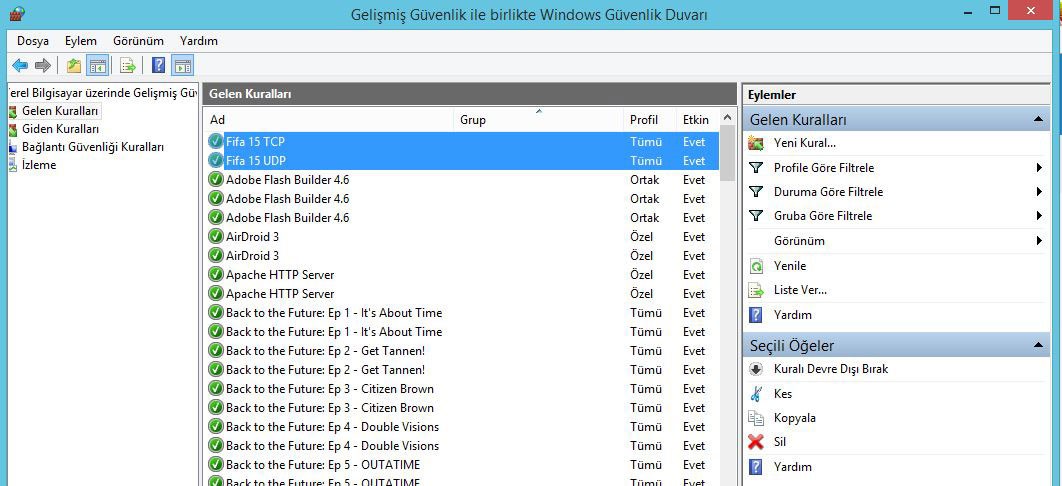Click the blue Help question mark toolbar icon
The width and height of the screenshot is (1062, 486).
(158, 66)
